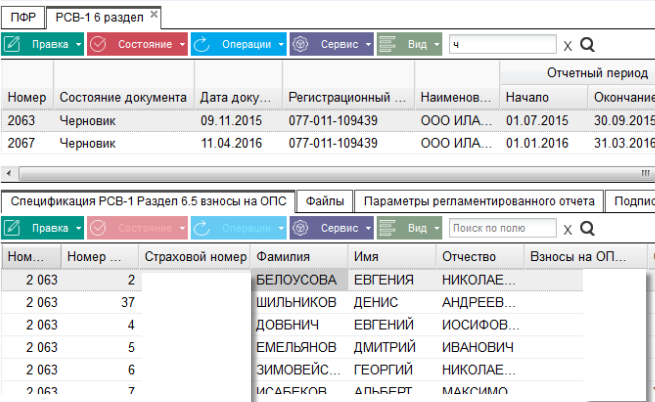Viewport: 655px width, 402px height.
Task: Open Спецификация РСВ-1 Раздел 6.5 tab
Action: pos(148,201)
